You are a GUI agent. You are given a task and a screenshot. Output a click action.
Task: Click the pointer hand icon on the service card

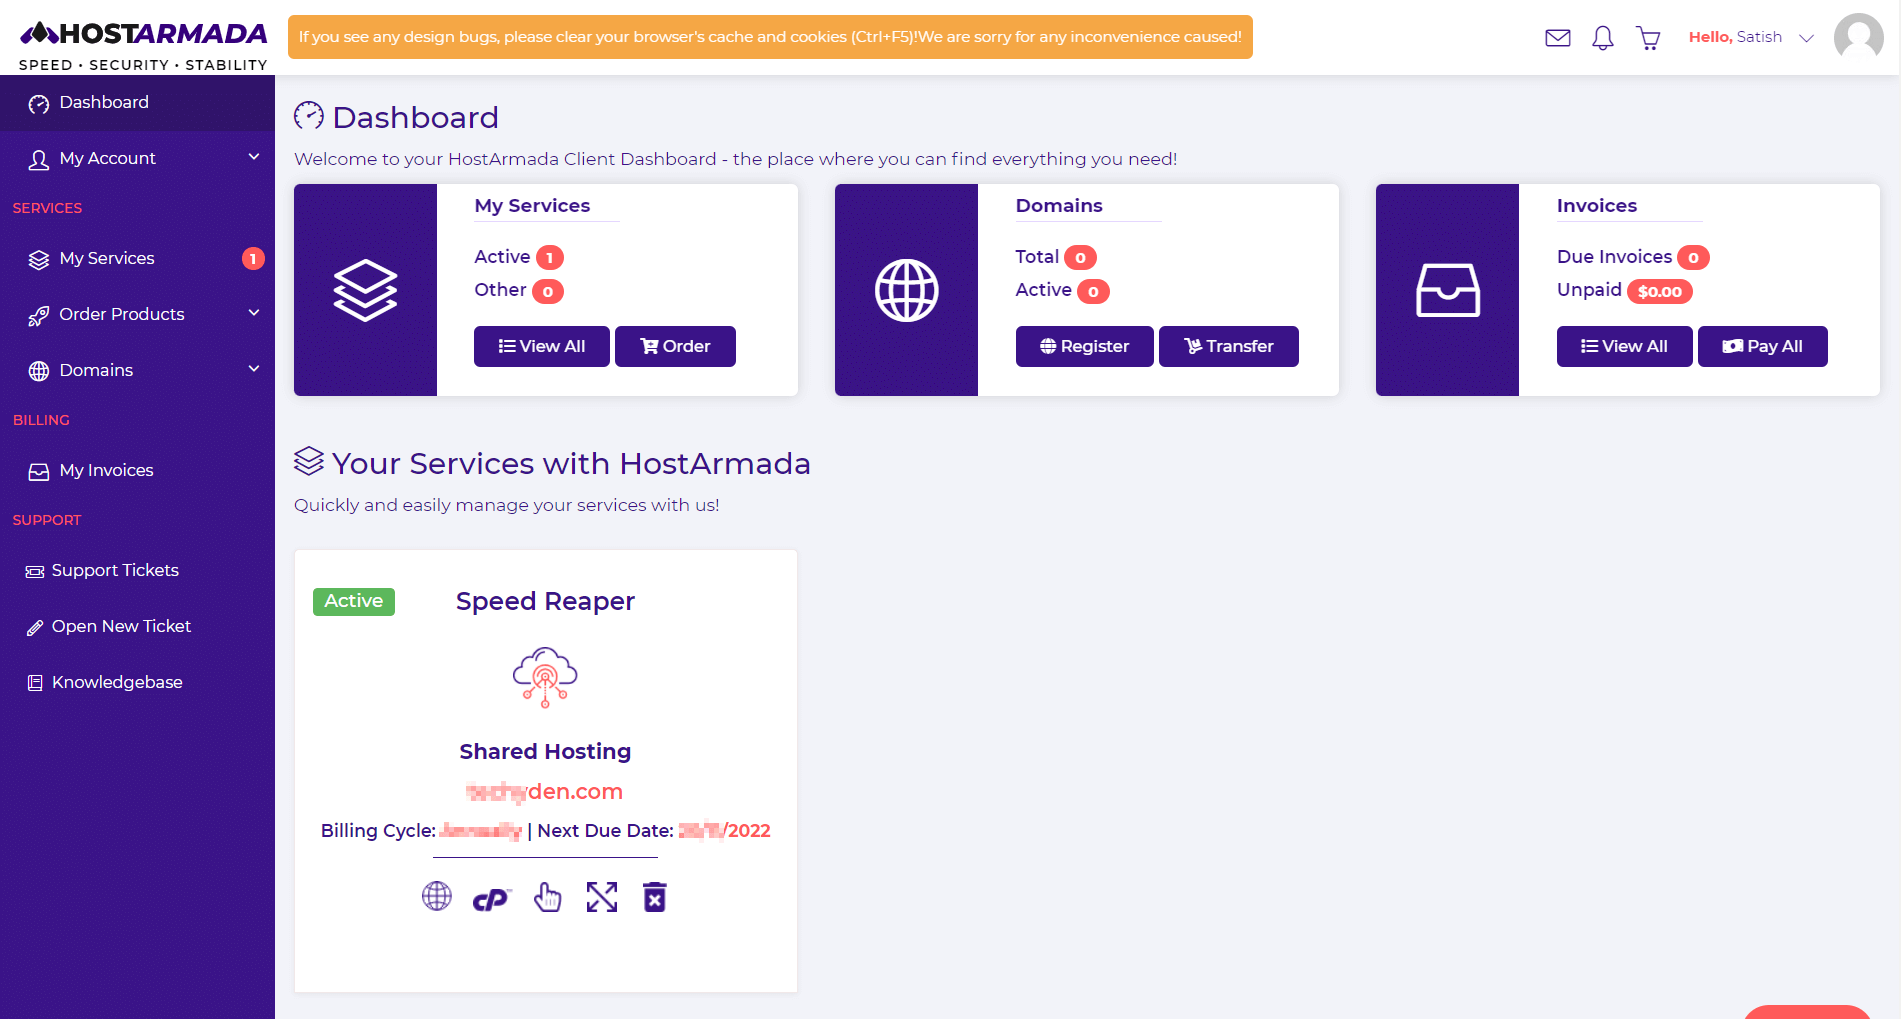tap(547, 898)
